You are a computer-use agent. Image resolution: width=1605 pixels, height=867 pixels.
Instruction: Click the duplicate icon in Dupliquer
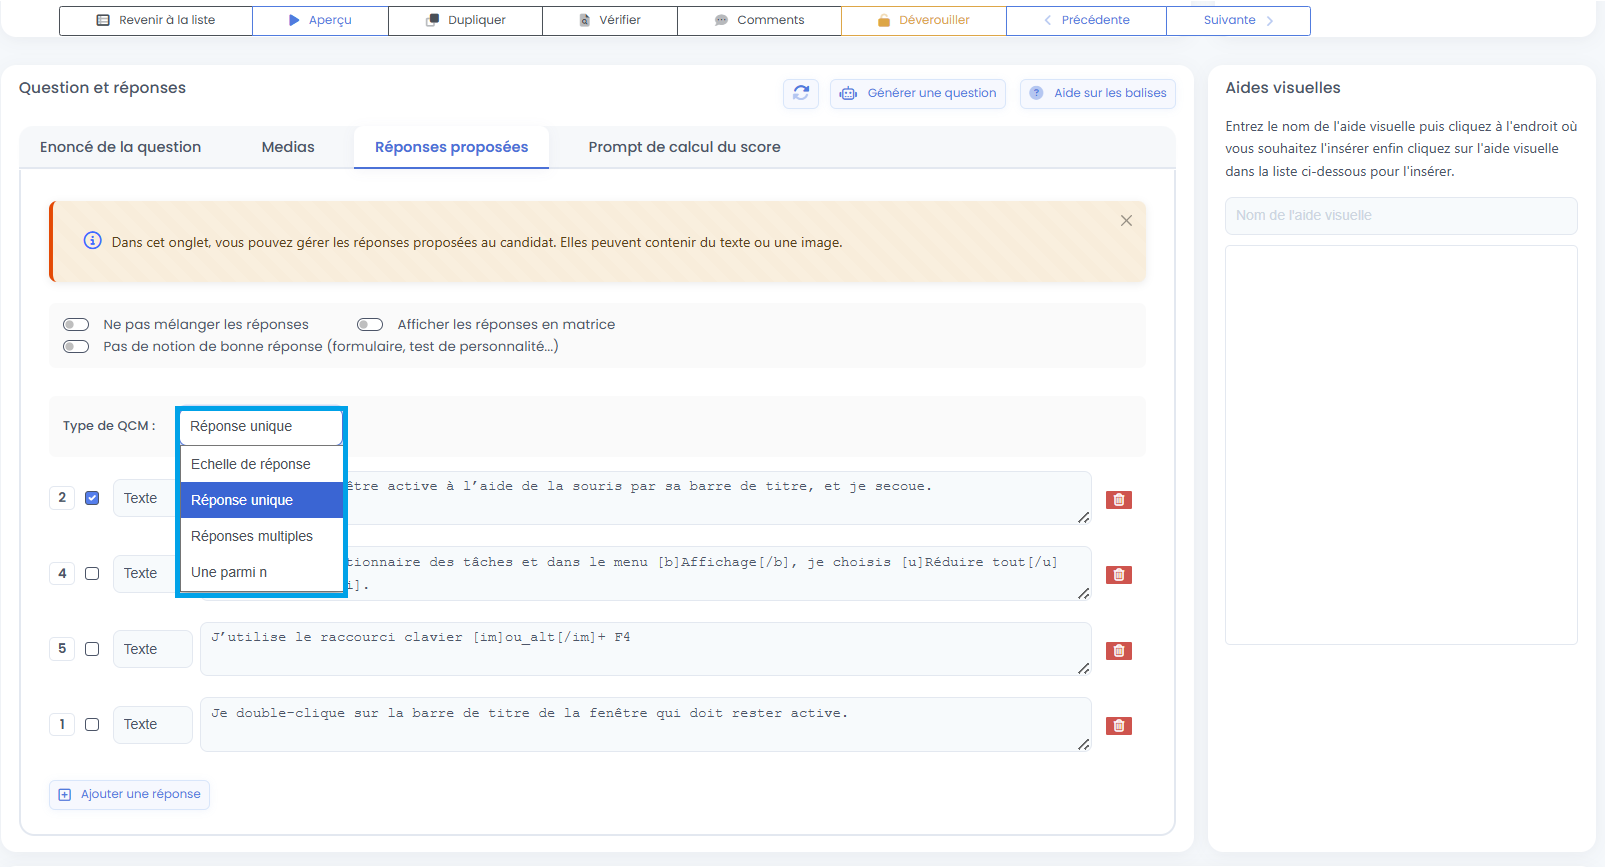click(432, 20)
